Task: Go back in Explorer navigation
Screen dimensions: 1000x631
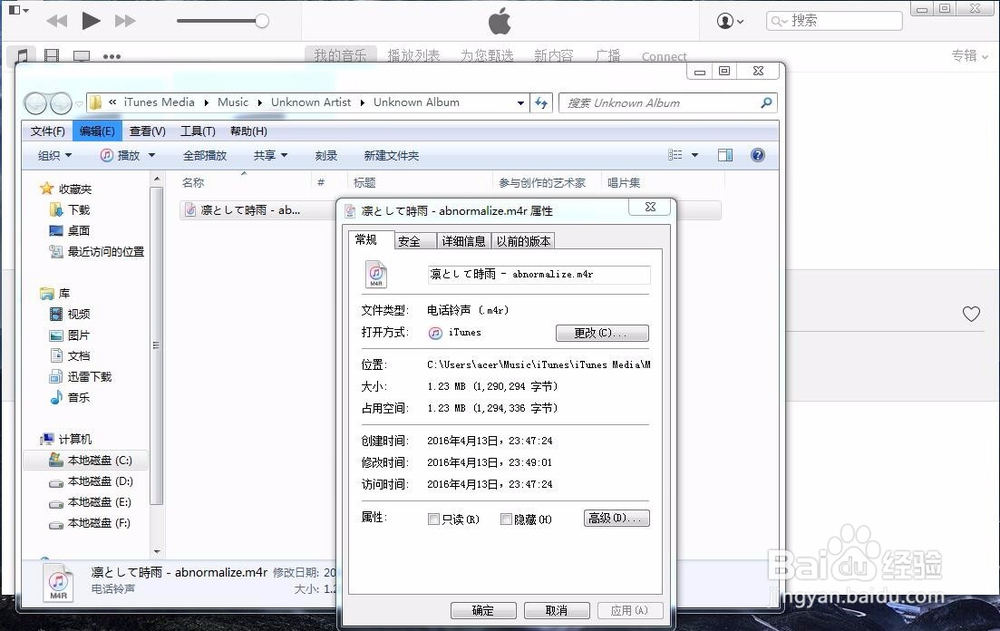Action: (36, 103)
